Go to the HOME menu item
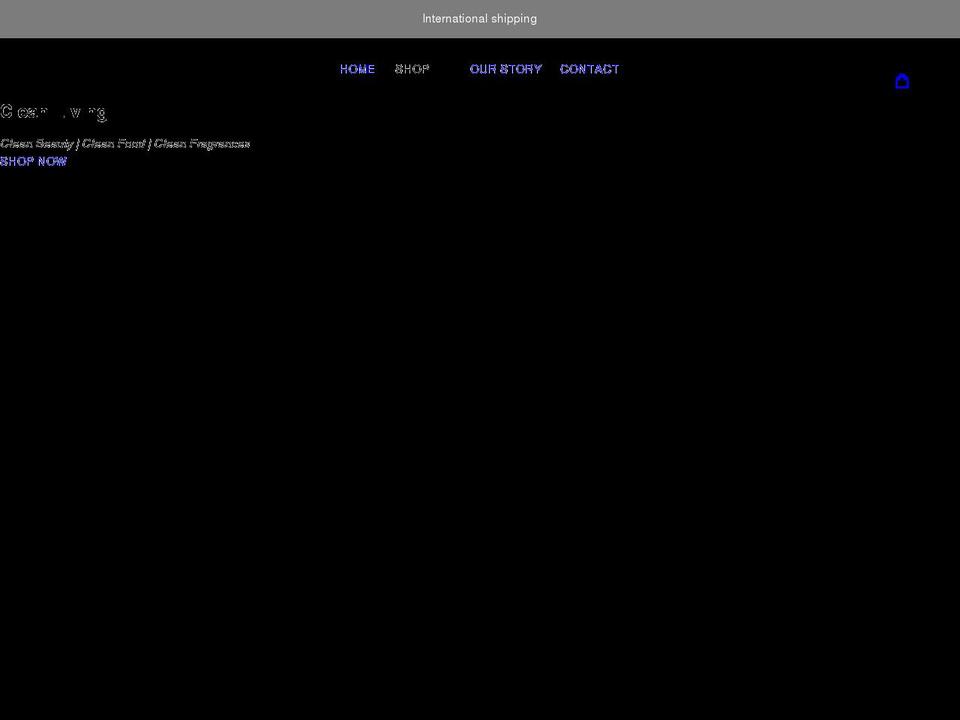This screenshot has width=960, height=720. [358, 69]
